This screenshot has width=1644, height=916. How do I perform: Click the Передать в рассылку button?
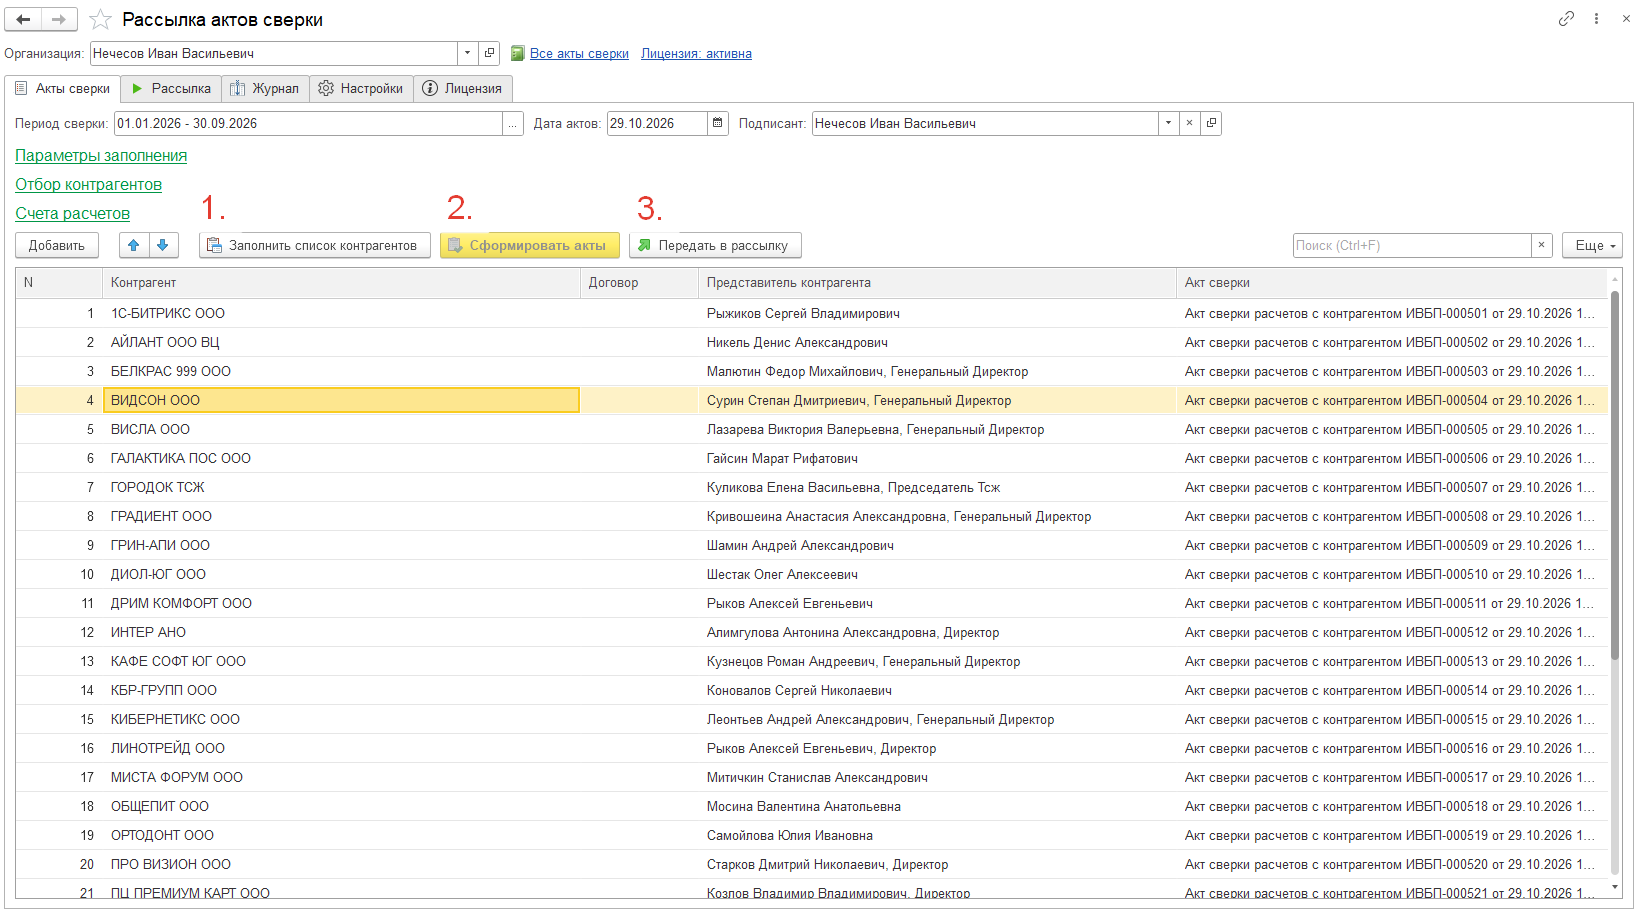click(x=715, y=245)
